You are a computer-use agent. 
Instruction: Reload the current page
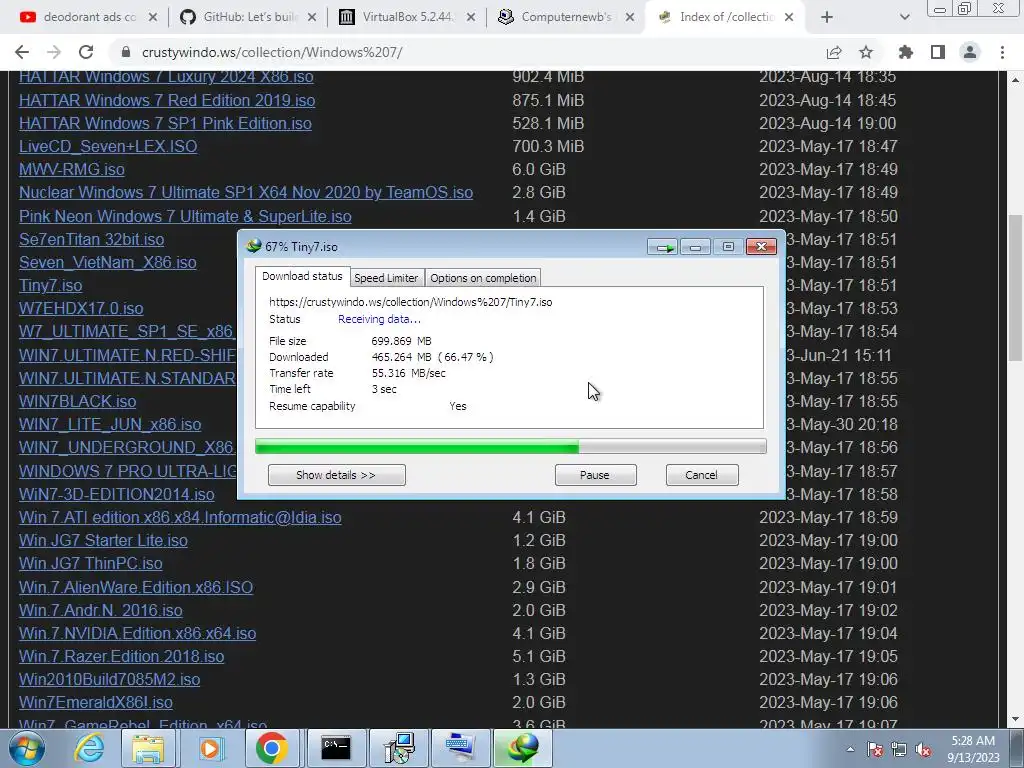[86, 52]
